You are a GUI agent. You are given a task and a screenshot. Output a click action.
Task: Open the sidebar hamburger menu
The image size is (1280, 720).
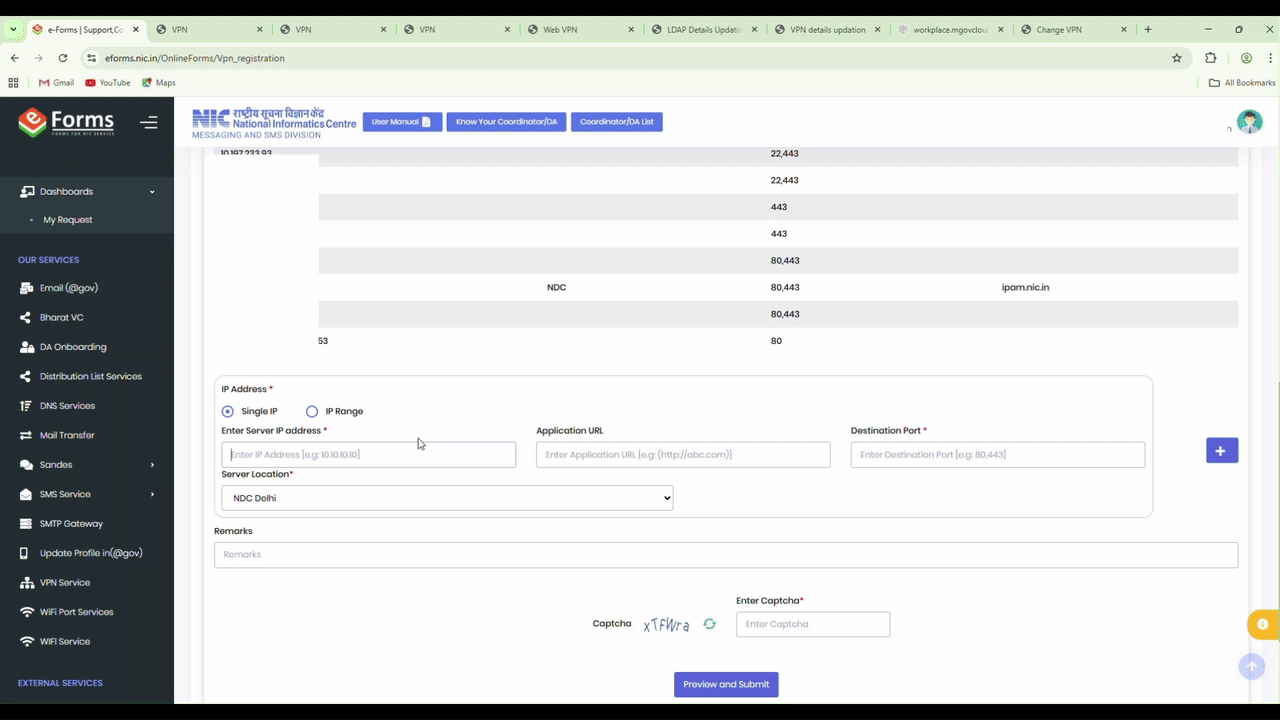pyautogui.click(x=148, y=121)
